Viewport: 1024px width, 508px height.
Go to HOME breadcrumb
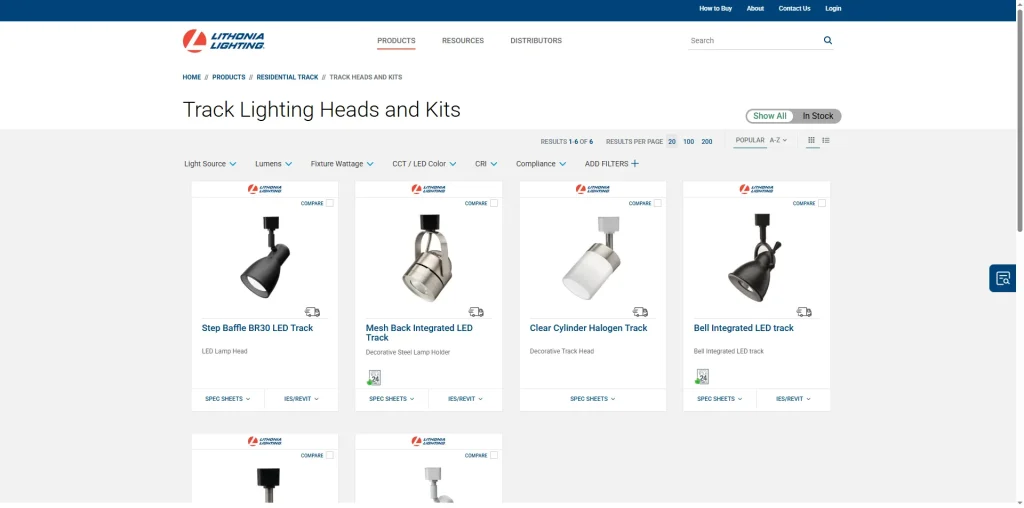pos(191,77)
